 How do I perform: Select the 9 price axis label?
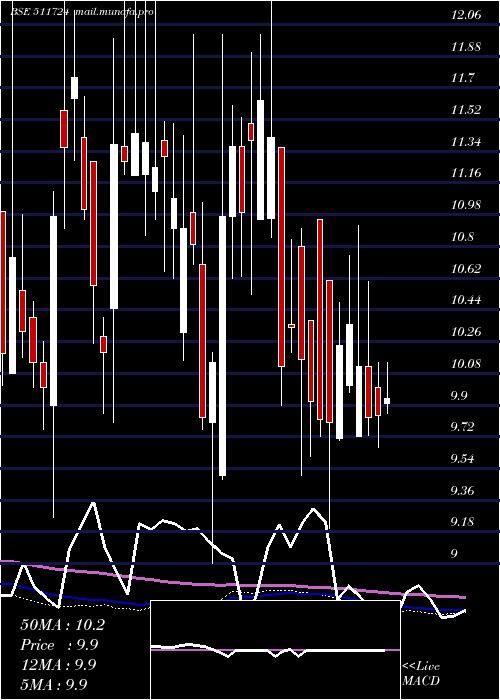454,554
